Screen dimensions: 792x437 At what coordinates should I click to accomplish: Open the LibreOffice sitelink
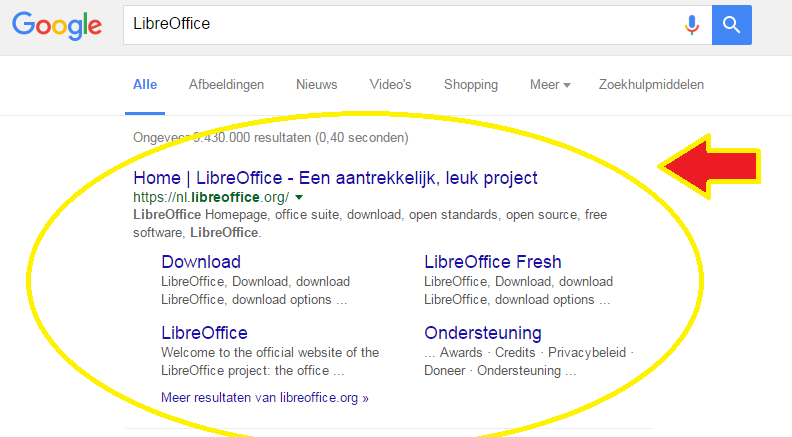[x=204, y=333]
